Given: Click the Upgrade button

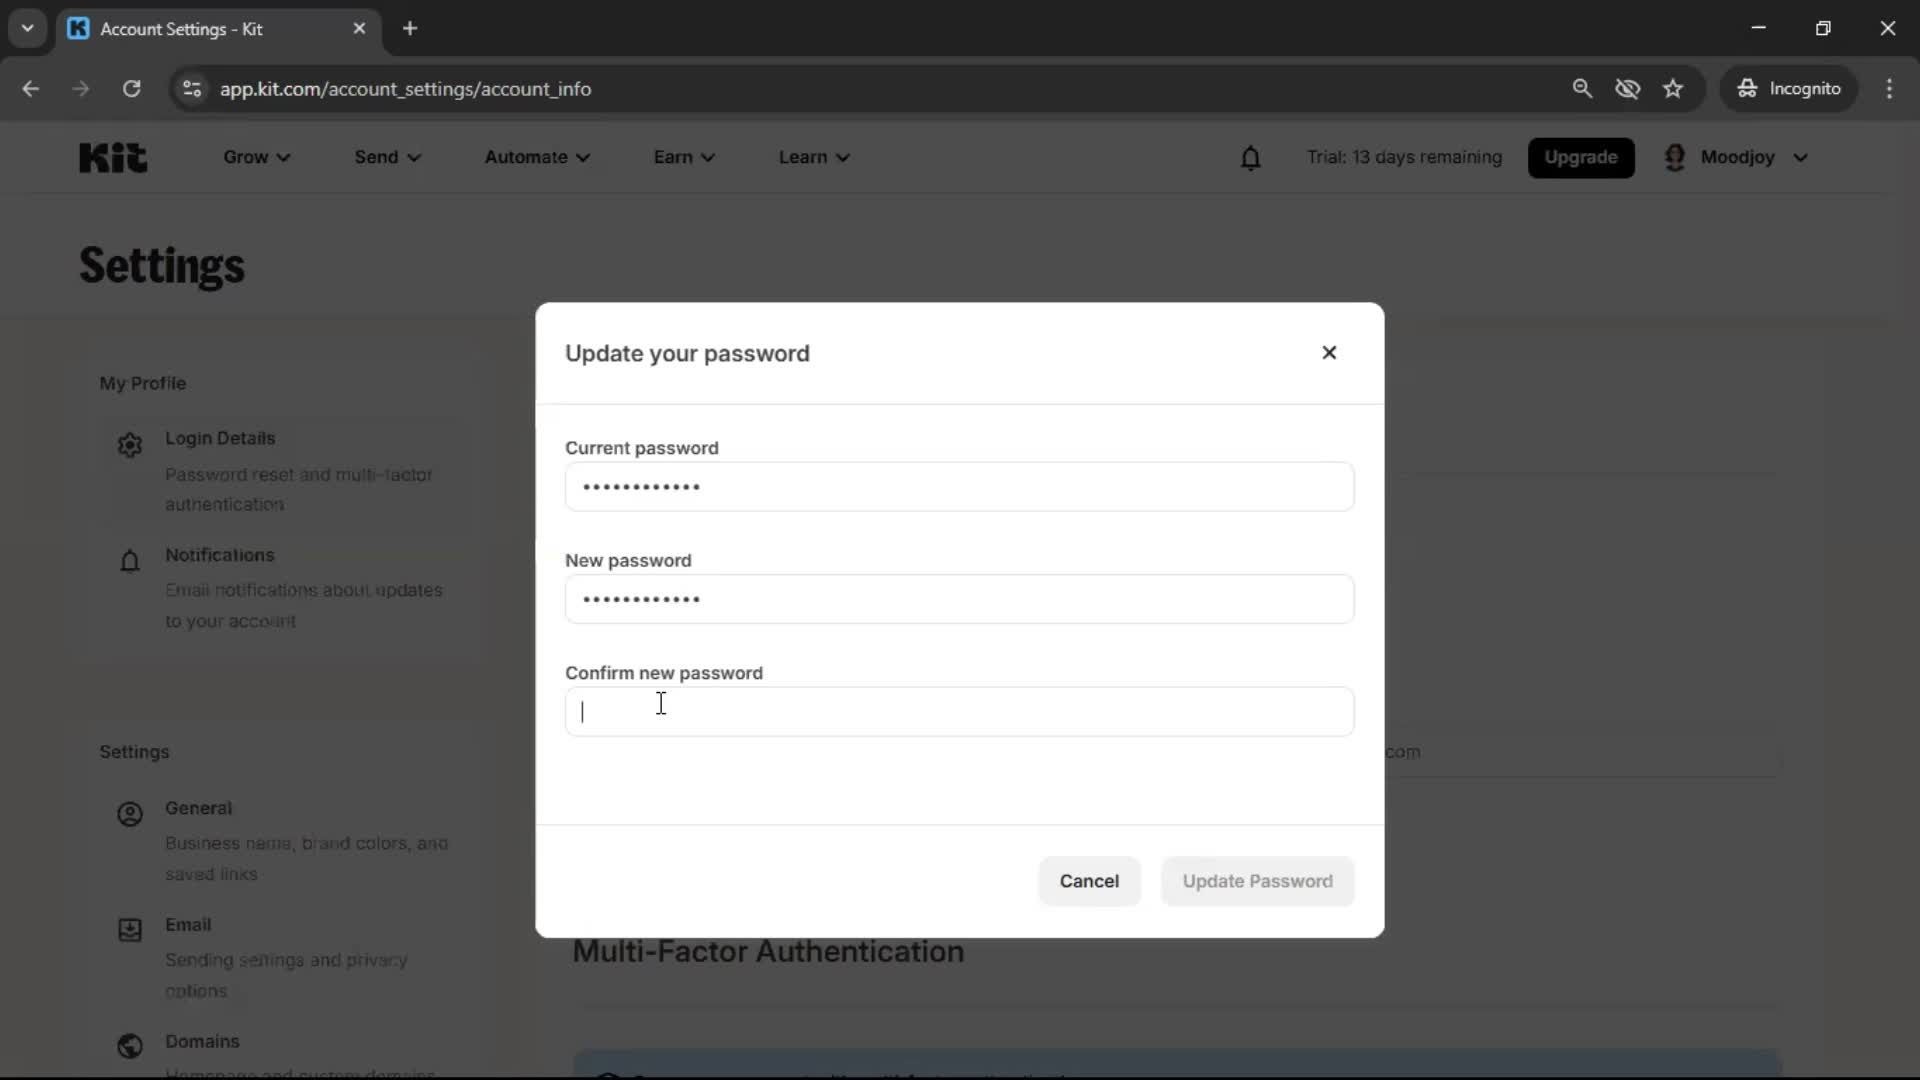Looking at the screenshot, I should [x=1581, y=157].
